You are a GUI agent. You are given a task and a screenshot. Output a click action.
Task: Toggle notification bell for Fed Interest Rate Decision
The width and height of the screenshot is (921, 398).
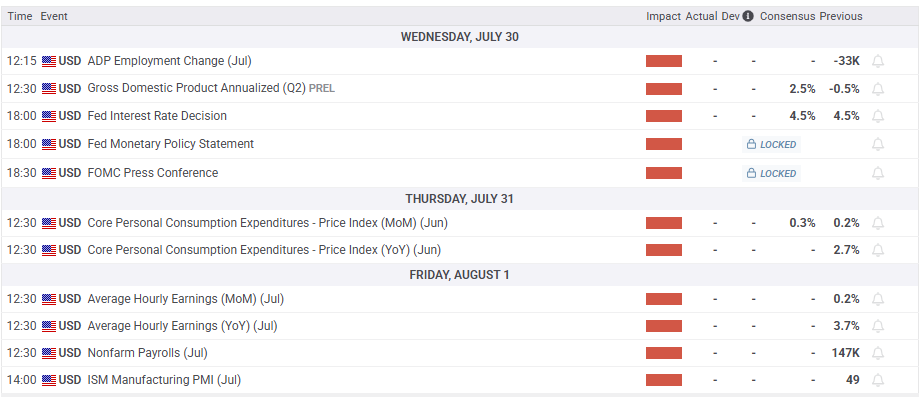tap(878, 116)
